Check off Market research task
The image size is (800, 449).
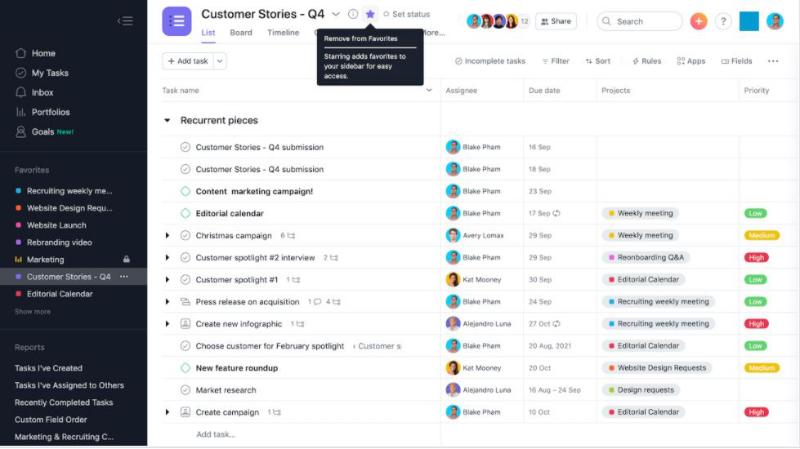tap(185, 390)
